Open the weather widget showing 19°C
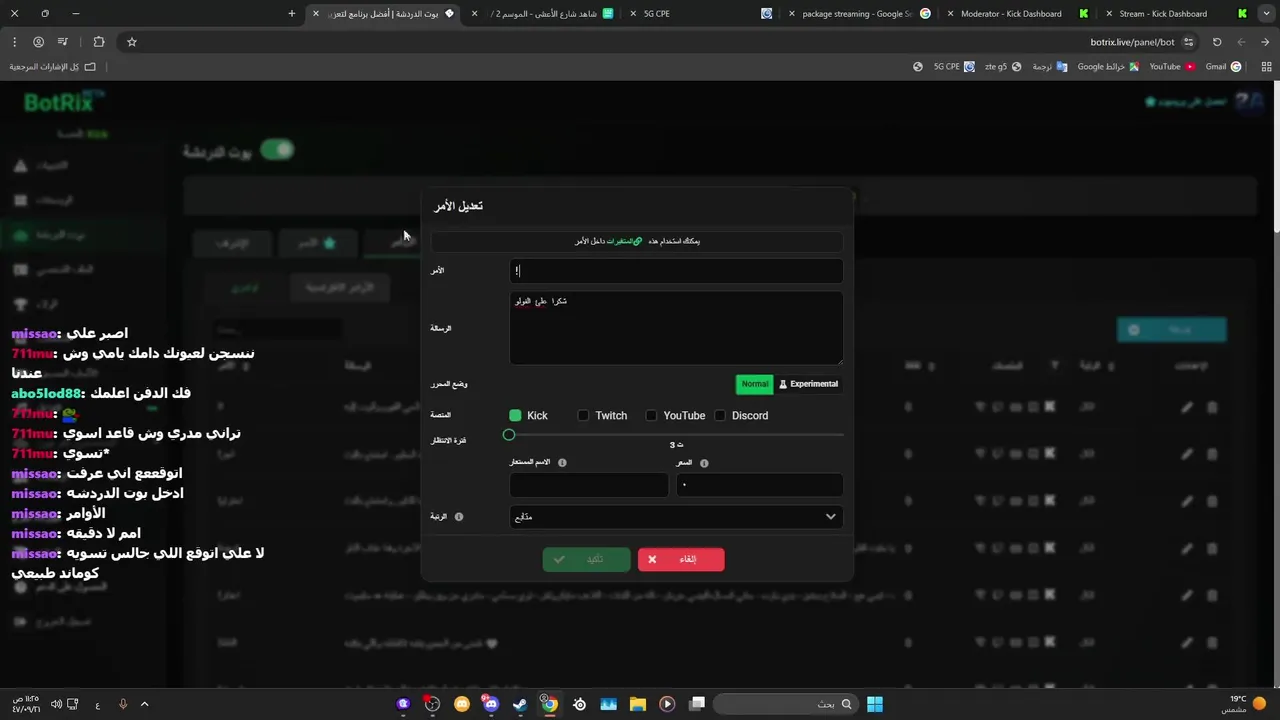 pos(1243,704)
